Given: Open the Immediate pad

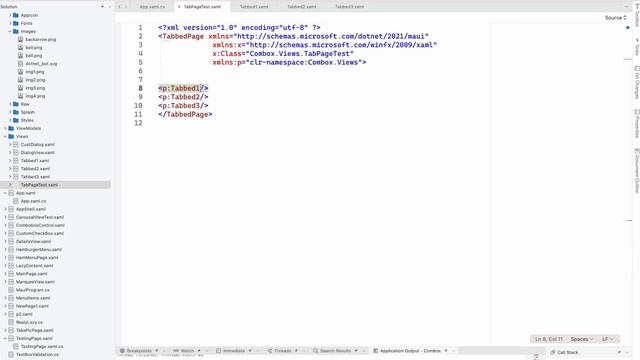Looking at the screenshot, I should 233,351.
